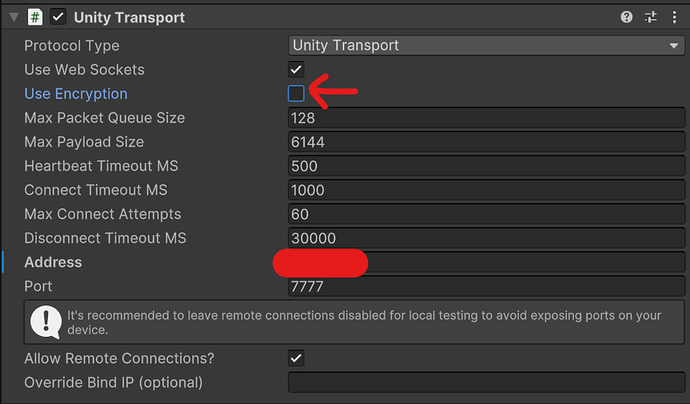Click the C# script icon next to Unity Transport

(x=35, y=17)
